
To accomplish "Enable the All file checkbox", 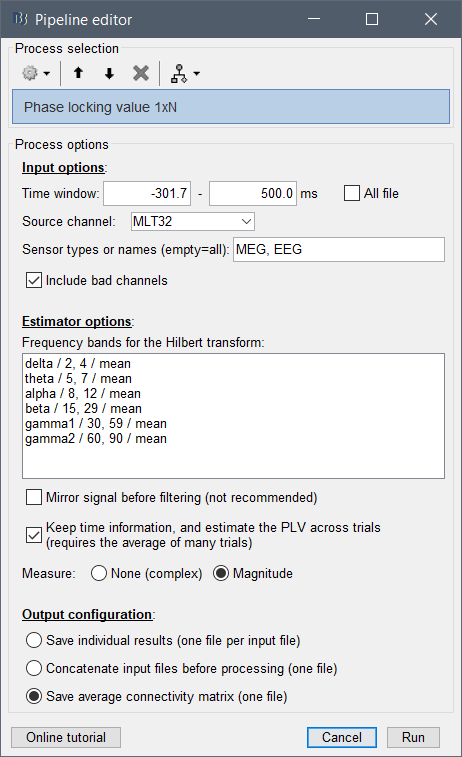I will (x=352, y=194).
